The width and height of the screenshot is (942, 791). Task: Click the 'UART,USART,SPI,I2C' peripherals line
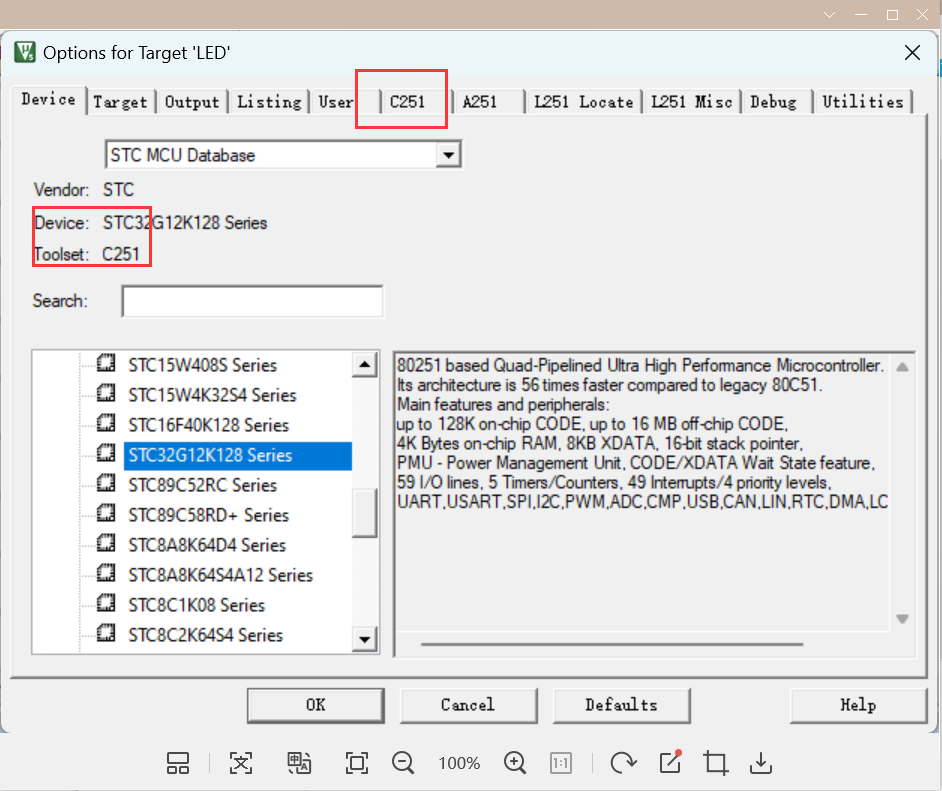tap(642, 502)
